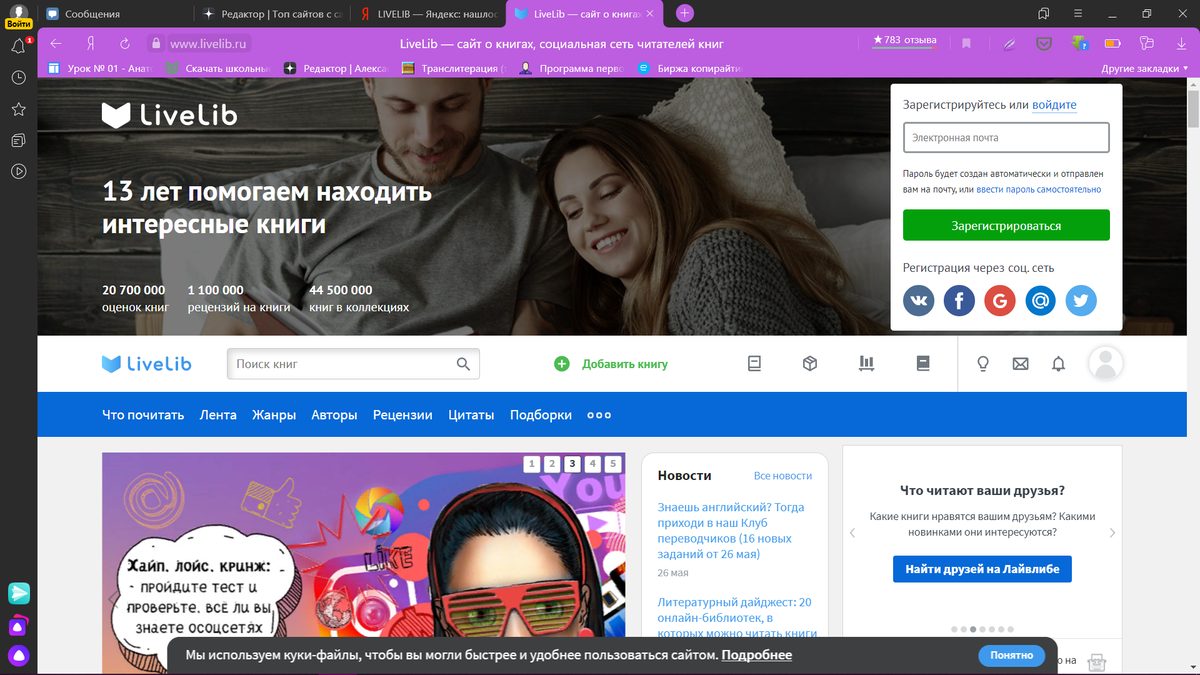Open the book icon in LiveLib header
Screen dimensions: 1200x675
pos(755,364)
